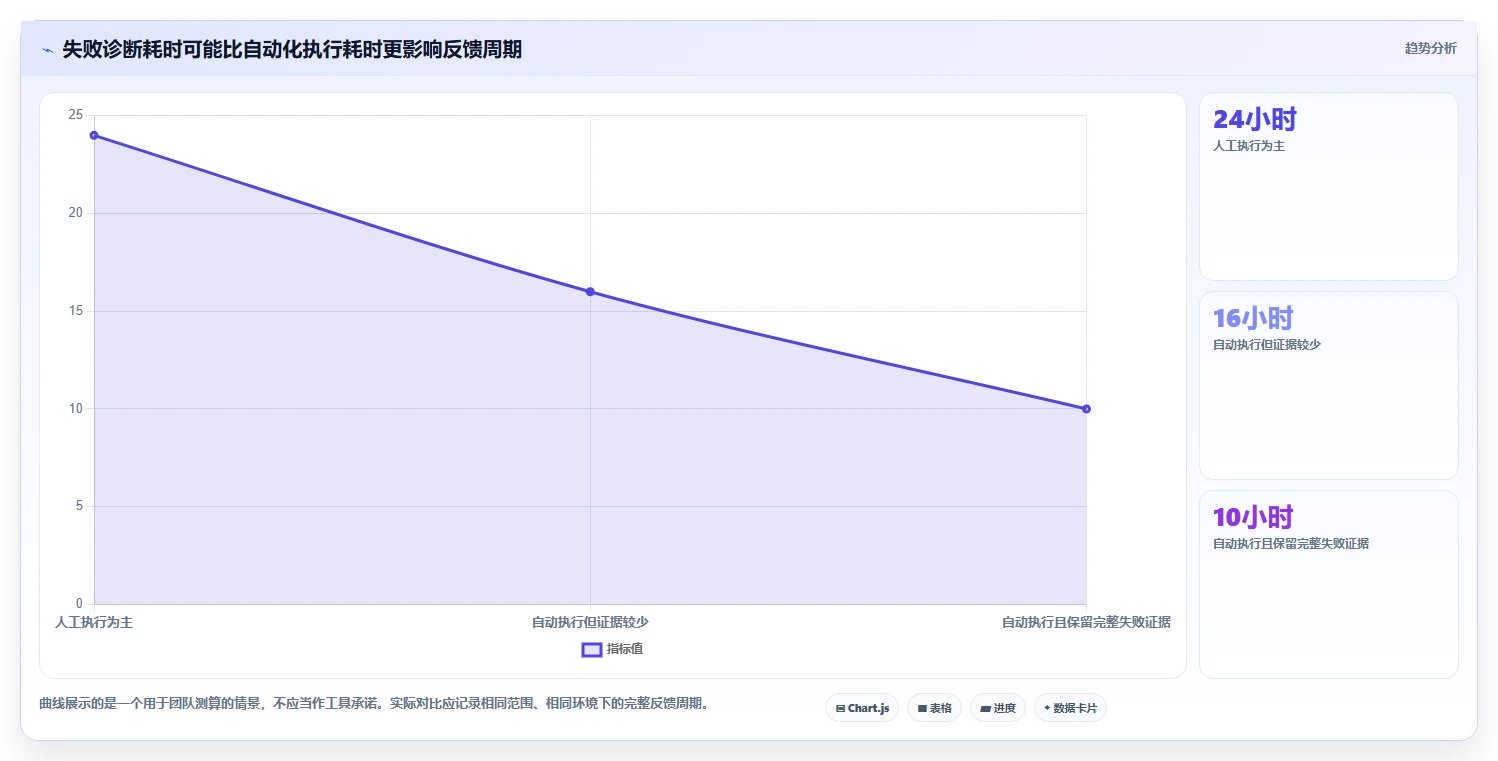Select the 表格 chip
Screen dimensions: 1498x761
934,708
